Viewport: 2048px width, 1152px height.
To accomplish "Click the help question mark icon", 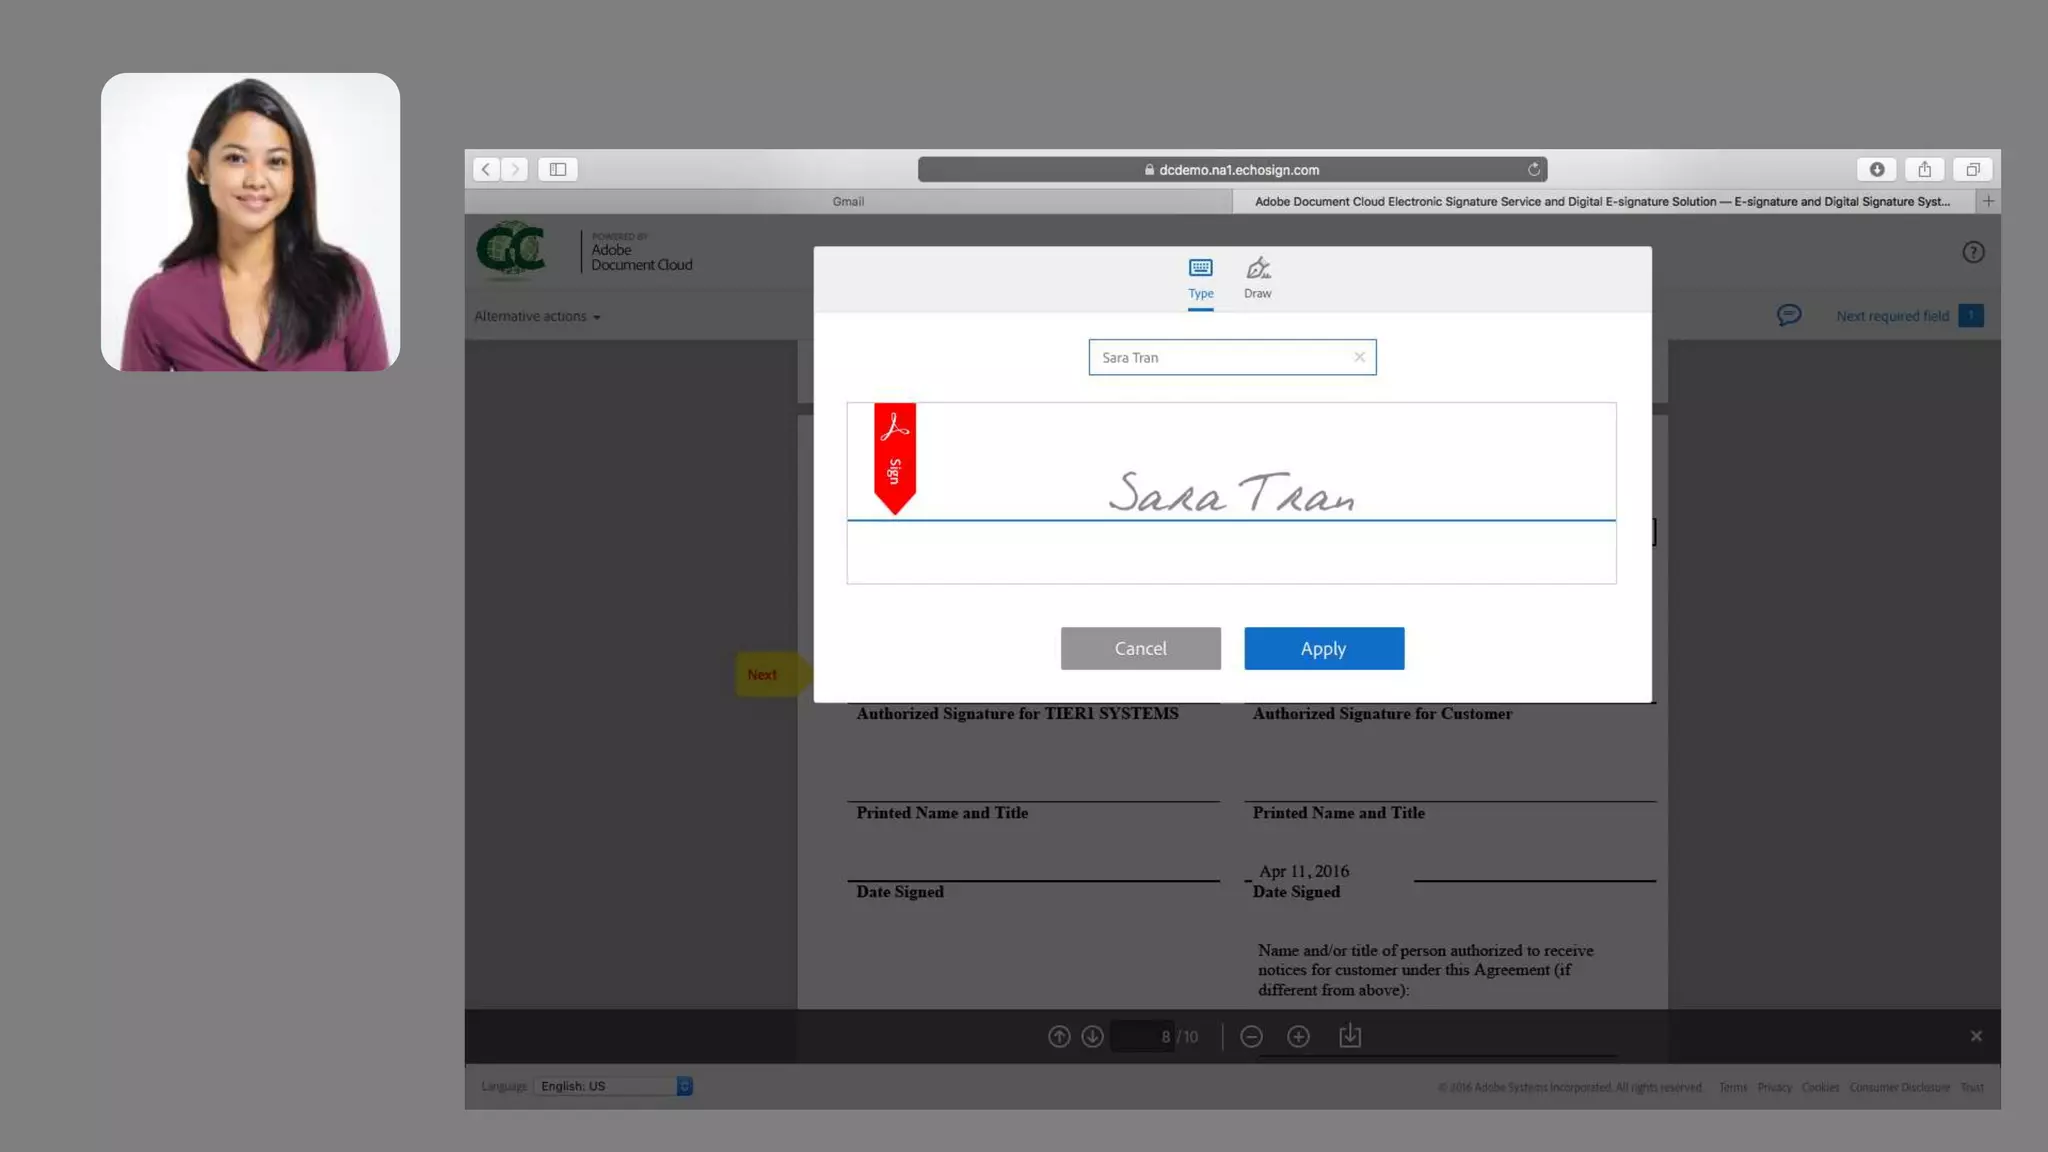I will click(1972, 252).
